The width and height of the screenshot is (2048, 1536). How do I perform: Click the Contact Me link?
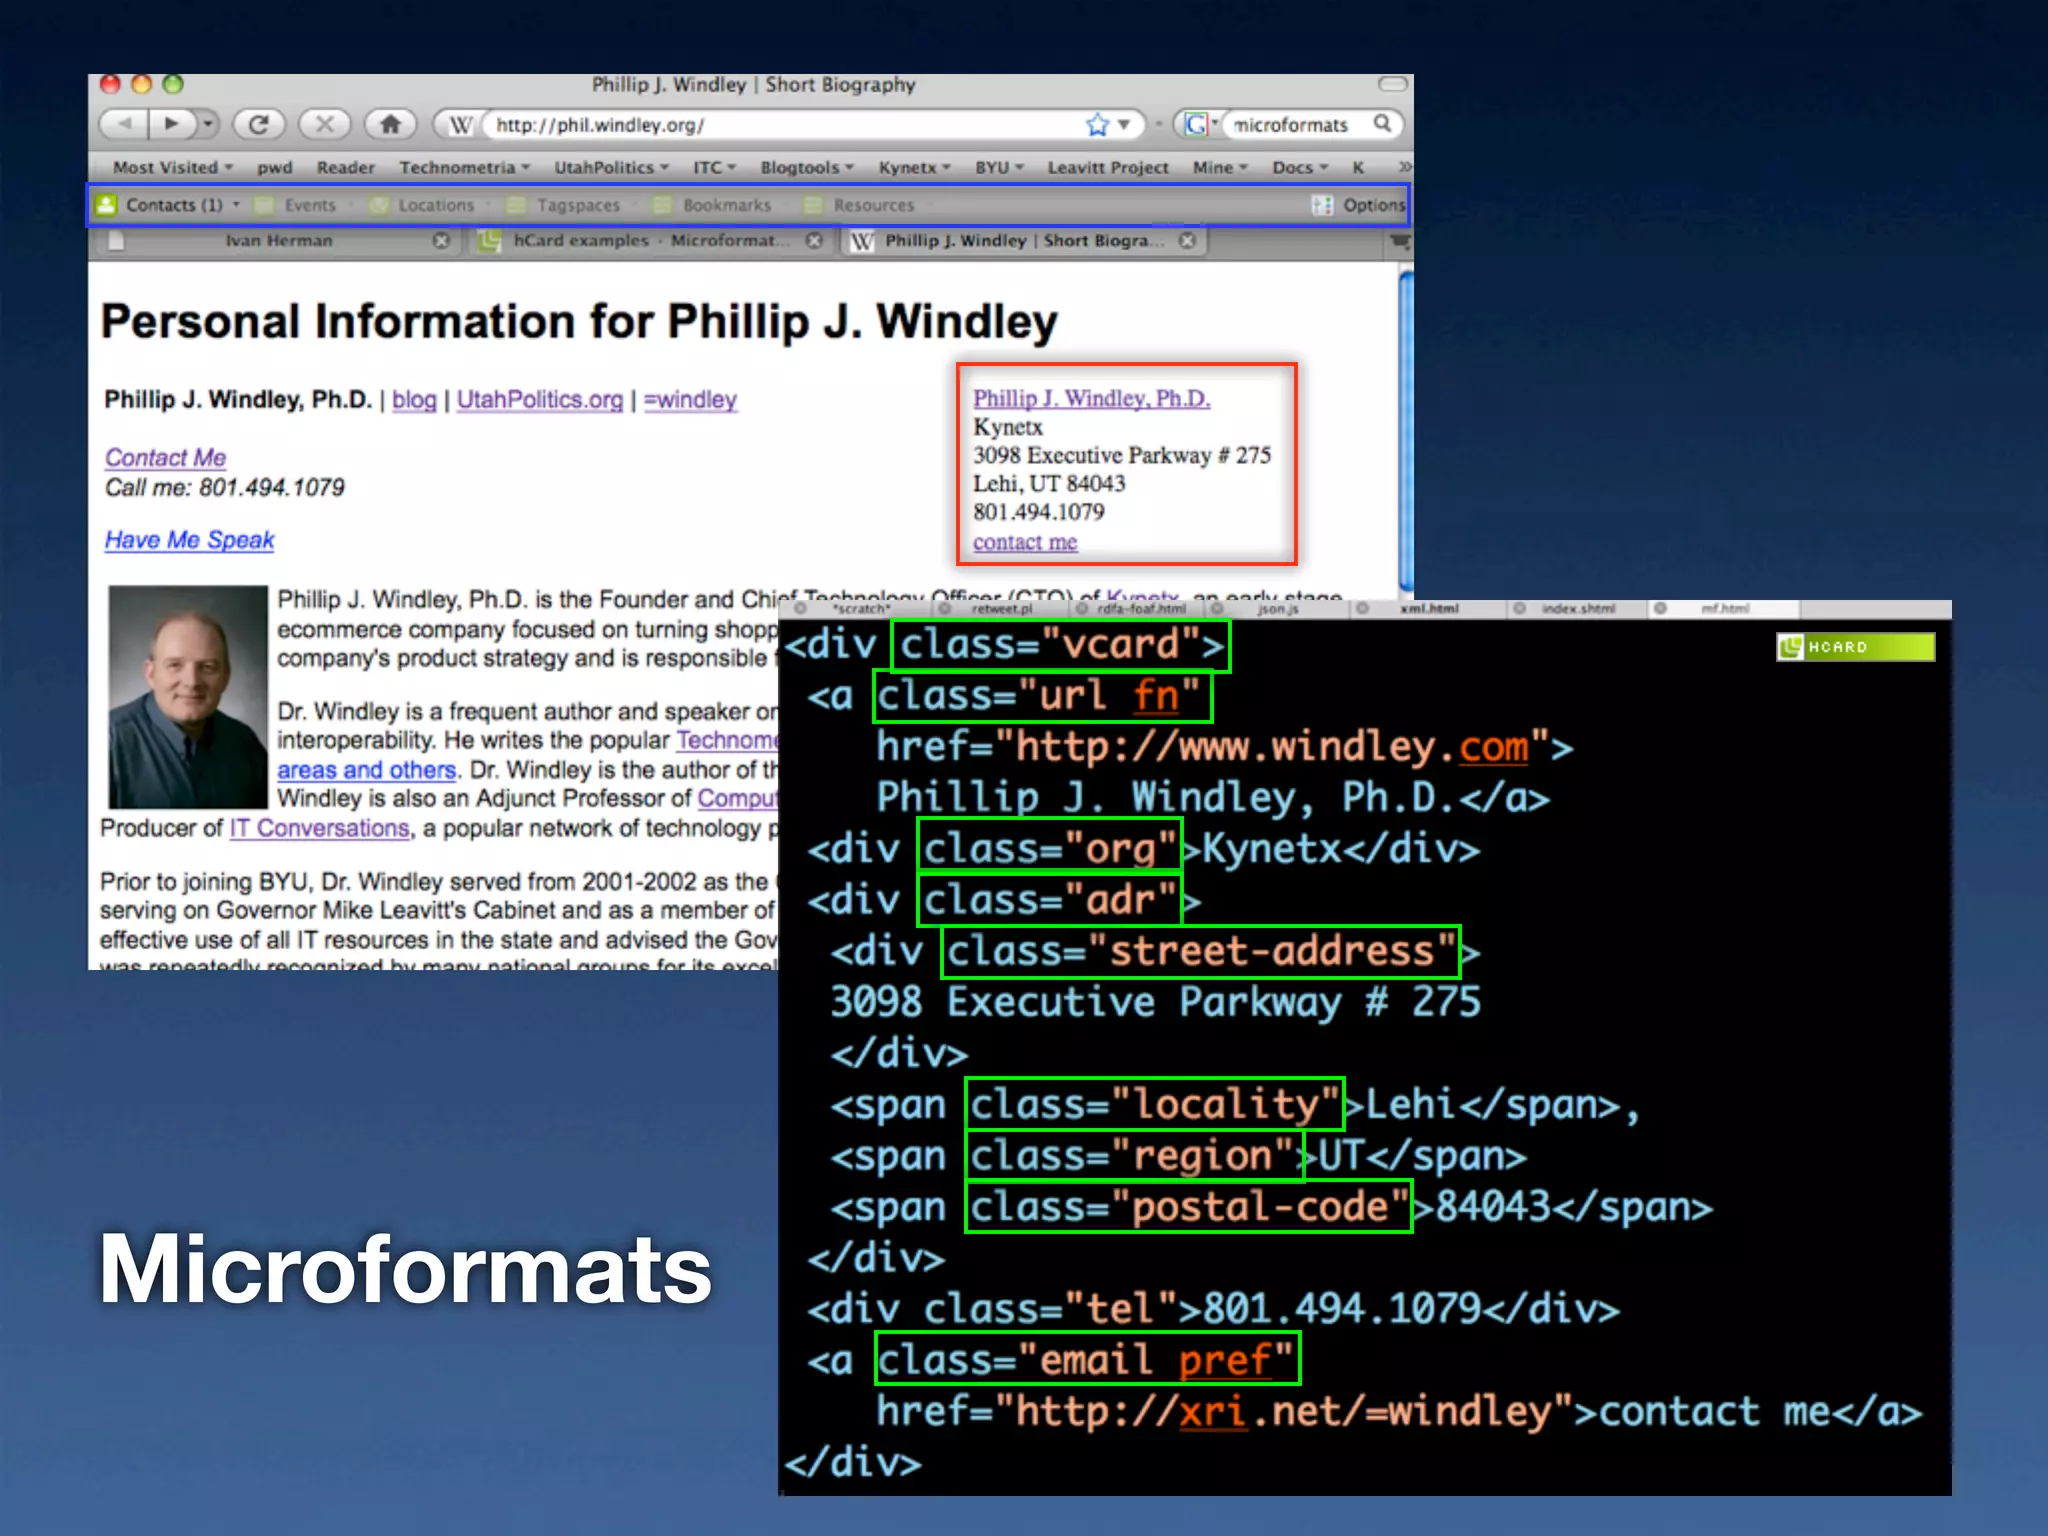click(x=166, y=458)
